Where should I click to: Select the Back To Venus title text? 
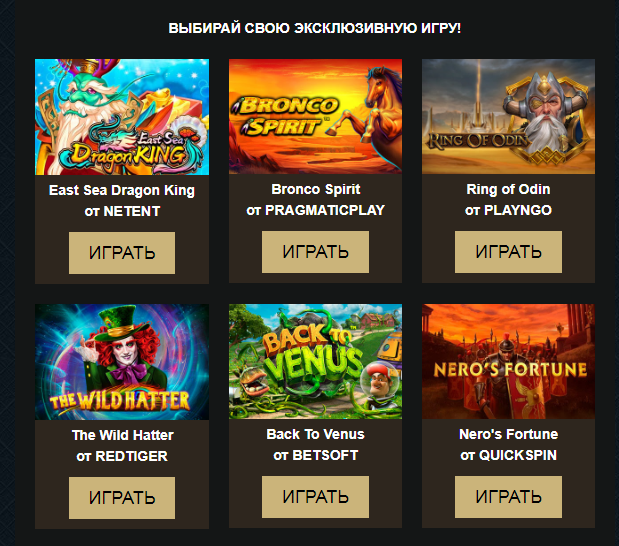coord(315,434)
